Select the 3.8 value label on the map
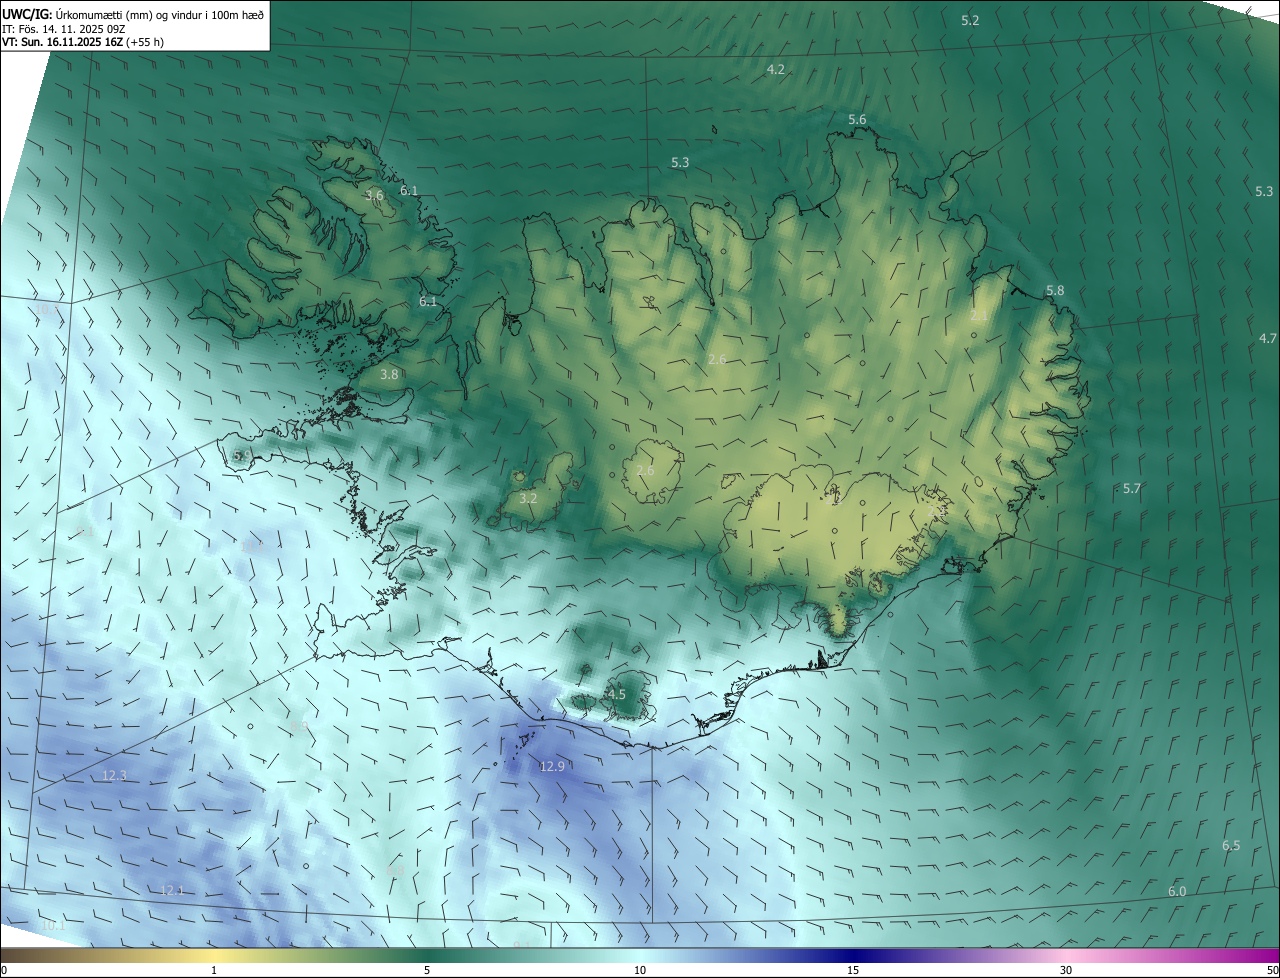This screenshot has height=978, width=1280. point(389,375)
